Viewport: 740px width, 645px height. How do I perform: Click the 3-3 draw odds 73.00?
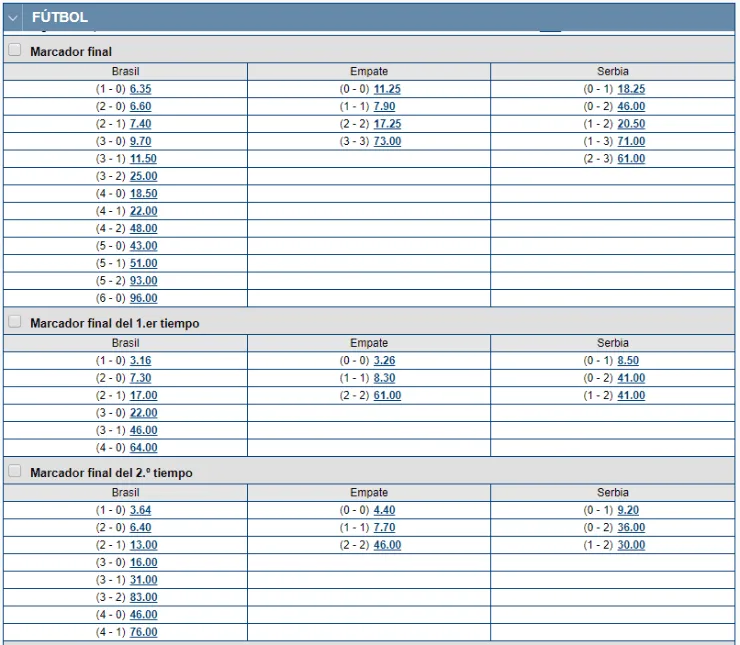[387, 141]
